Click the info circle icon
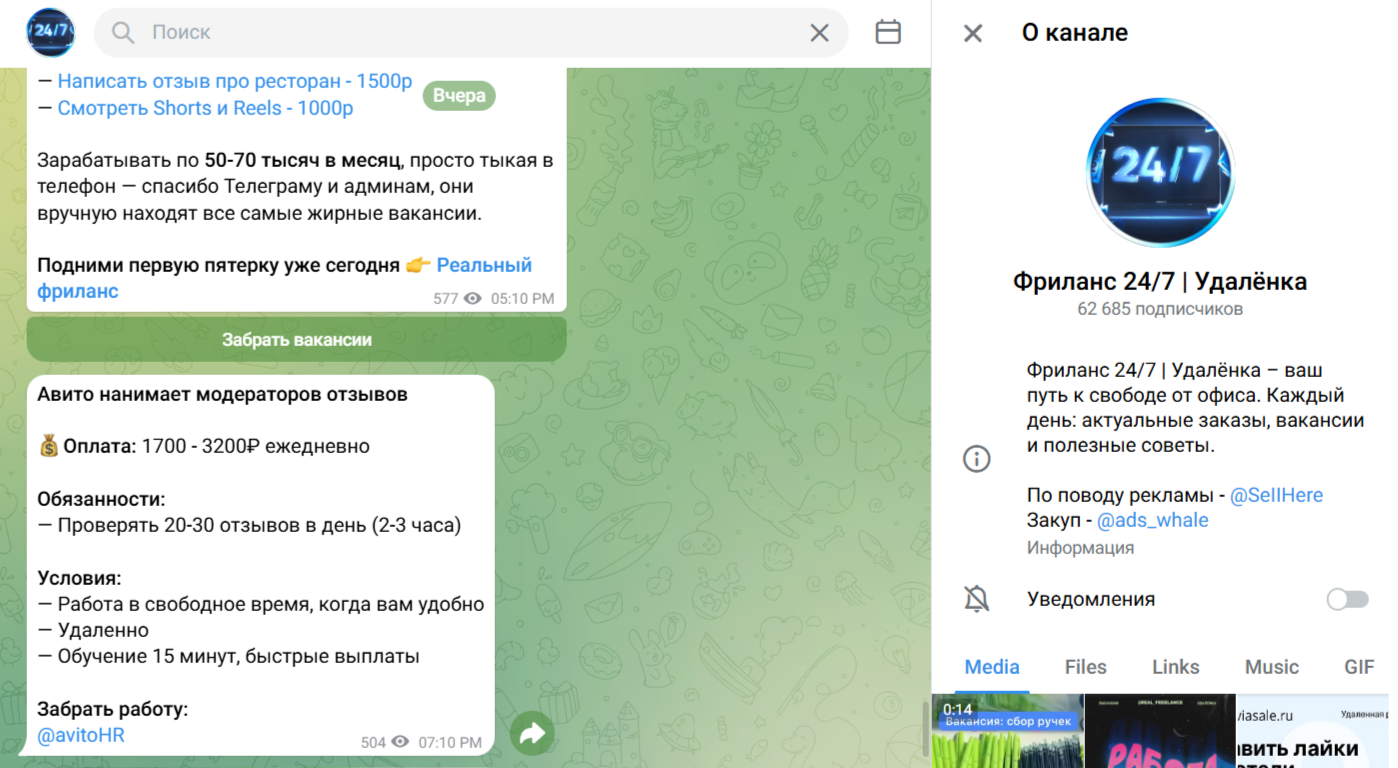The width and height of the screenshot is (1398, 768). pyautogui.click(x=976, y=459)
